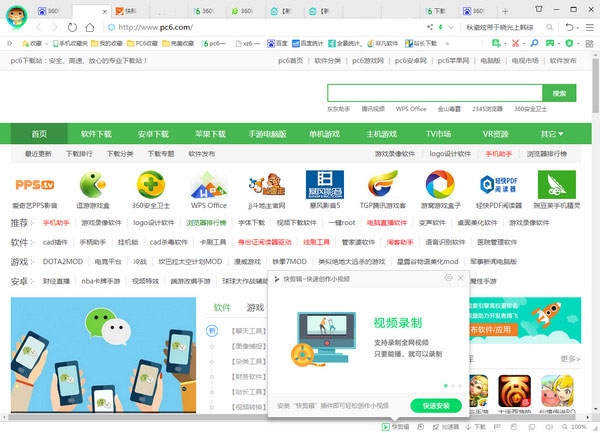
Task: Switch to the 下载 browser tab
Action: (440, 11)
